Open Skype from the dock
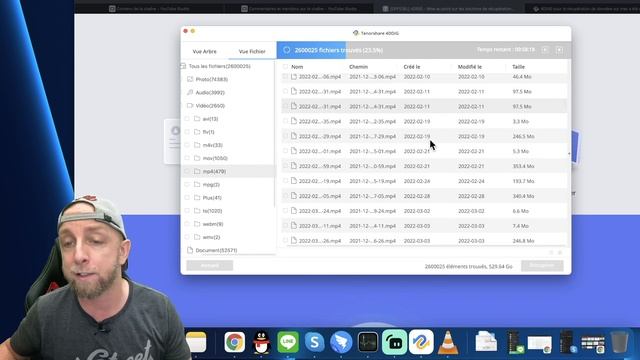Image resolution: width=640 pixels, height=360 pixels. pyautogui.click(x=314, y=342)
